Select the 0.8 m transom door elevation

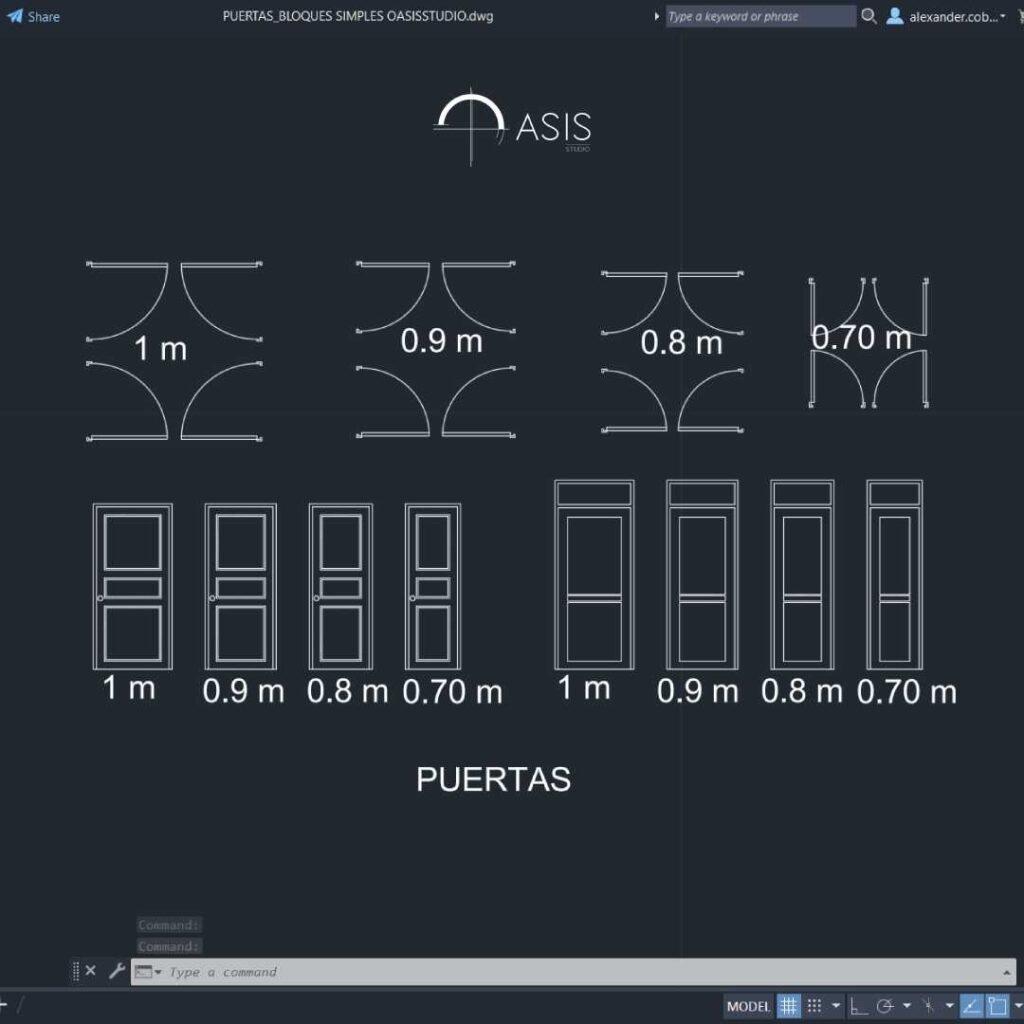point(802,575)
